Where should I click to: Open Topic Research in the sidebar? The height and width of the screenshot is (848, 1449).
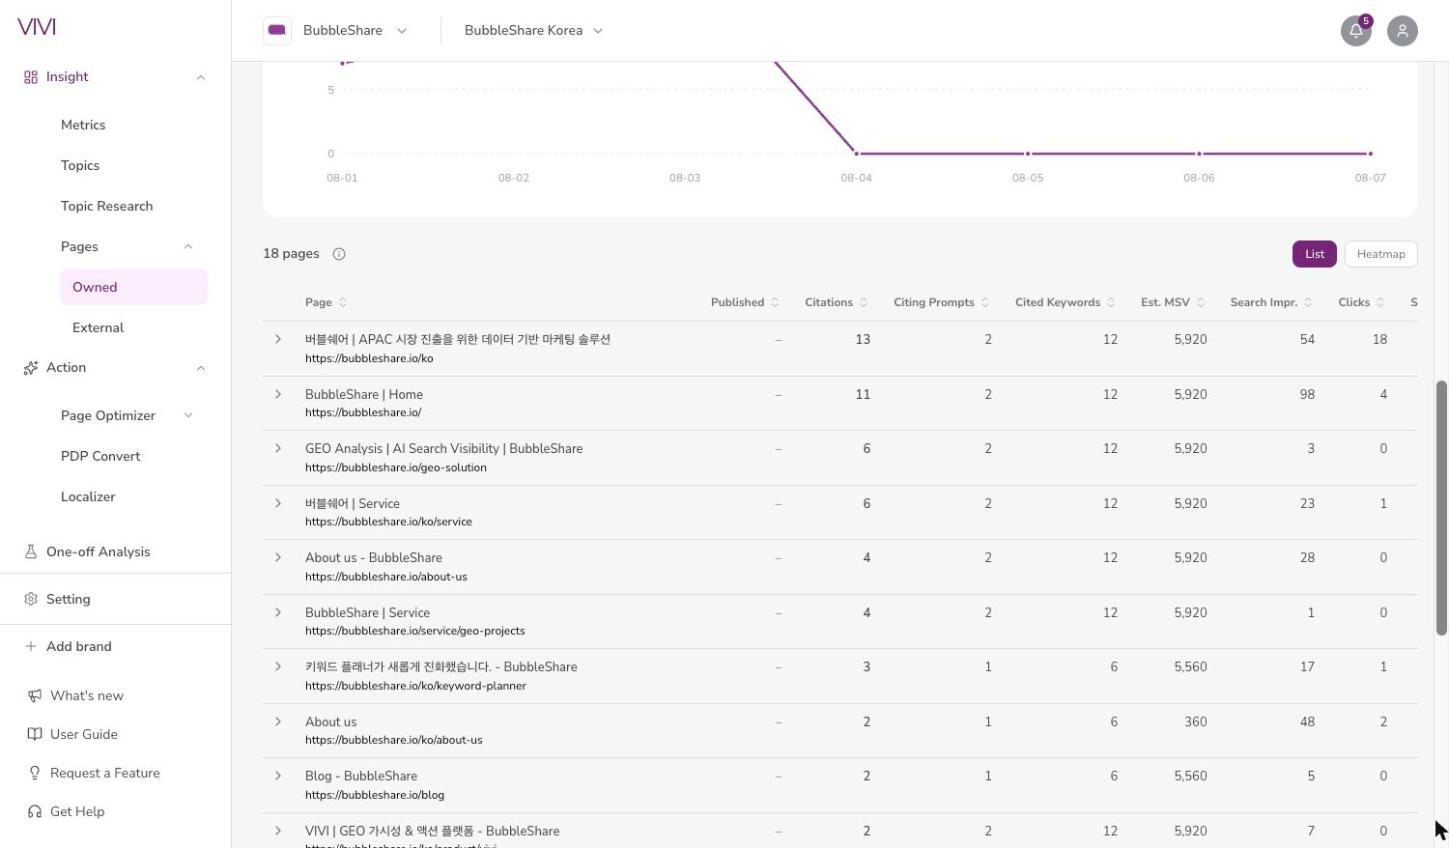click(107, 206)
